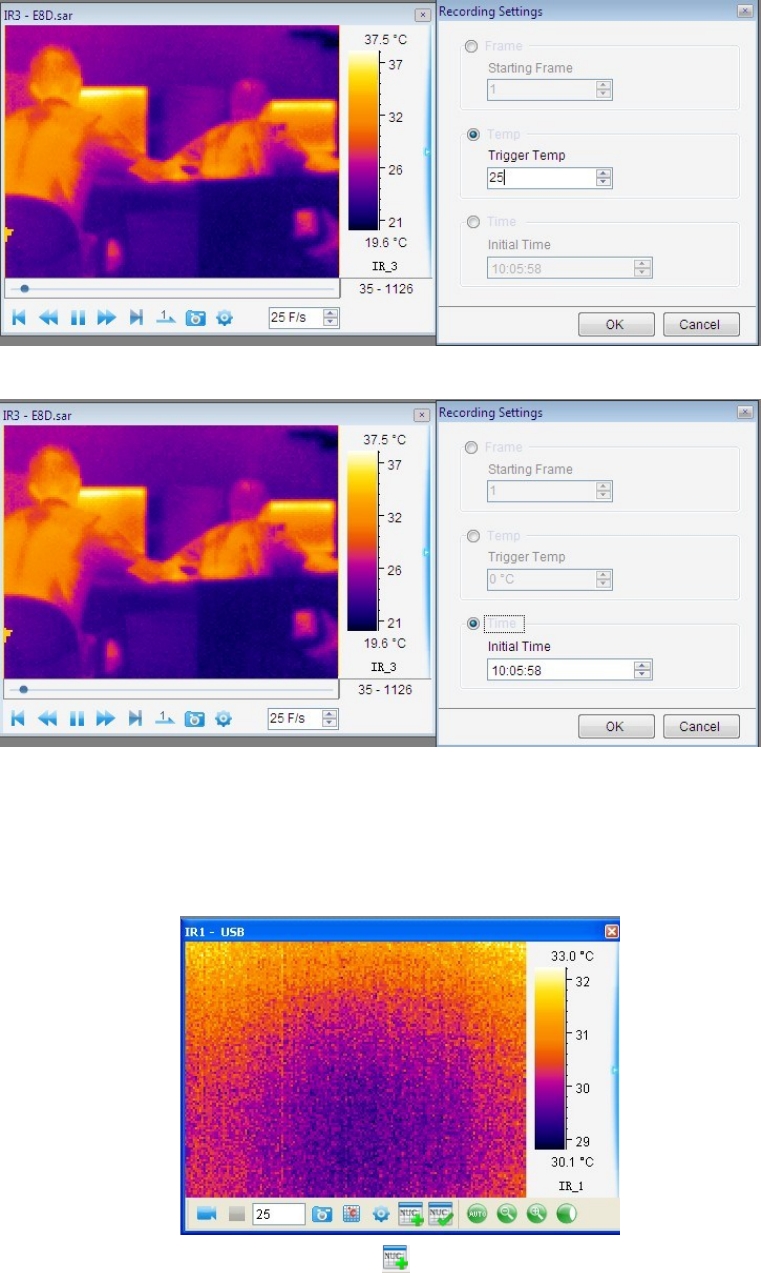Rewind IR3 player beside the Temp-enabled dialog

[x=48, y=318]
